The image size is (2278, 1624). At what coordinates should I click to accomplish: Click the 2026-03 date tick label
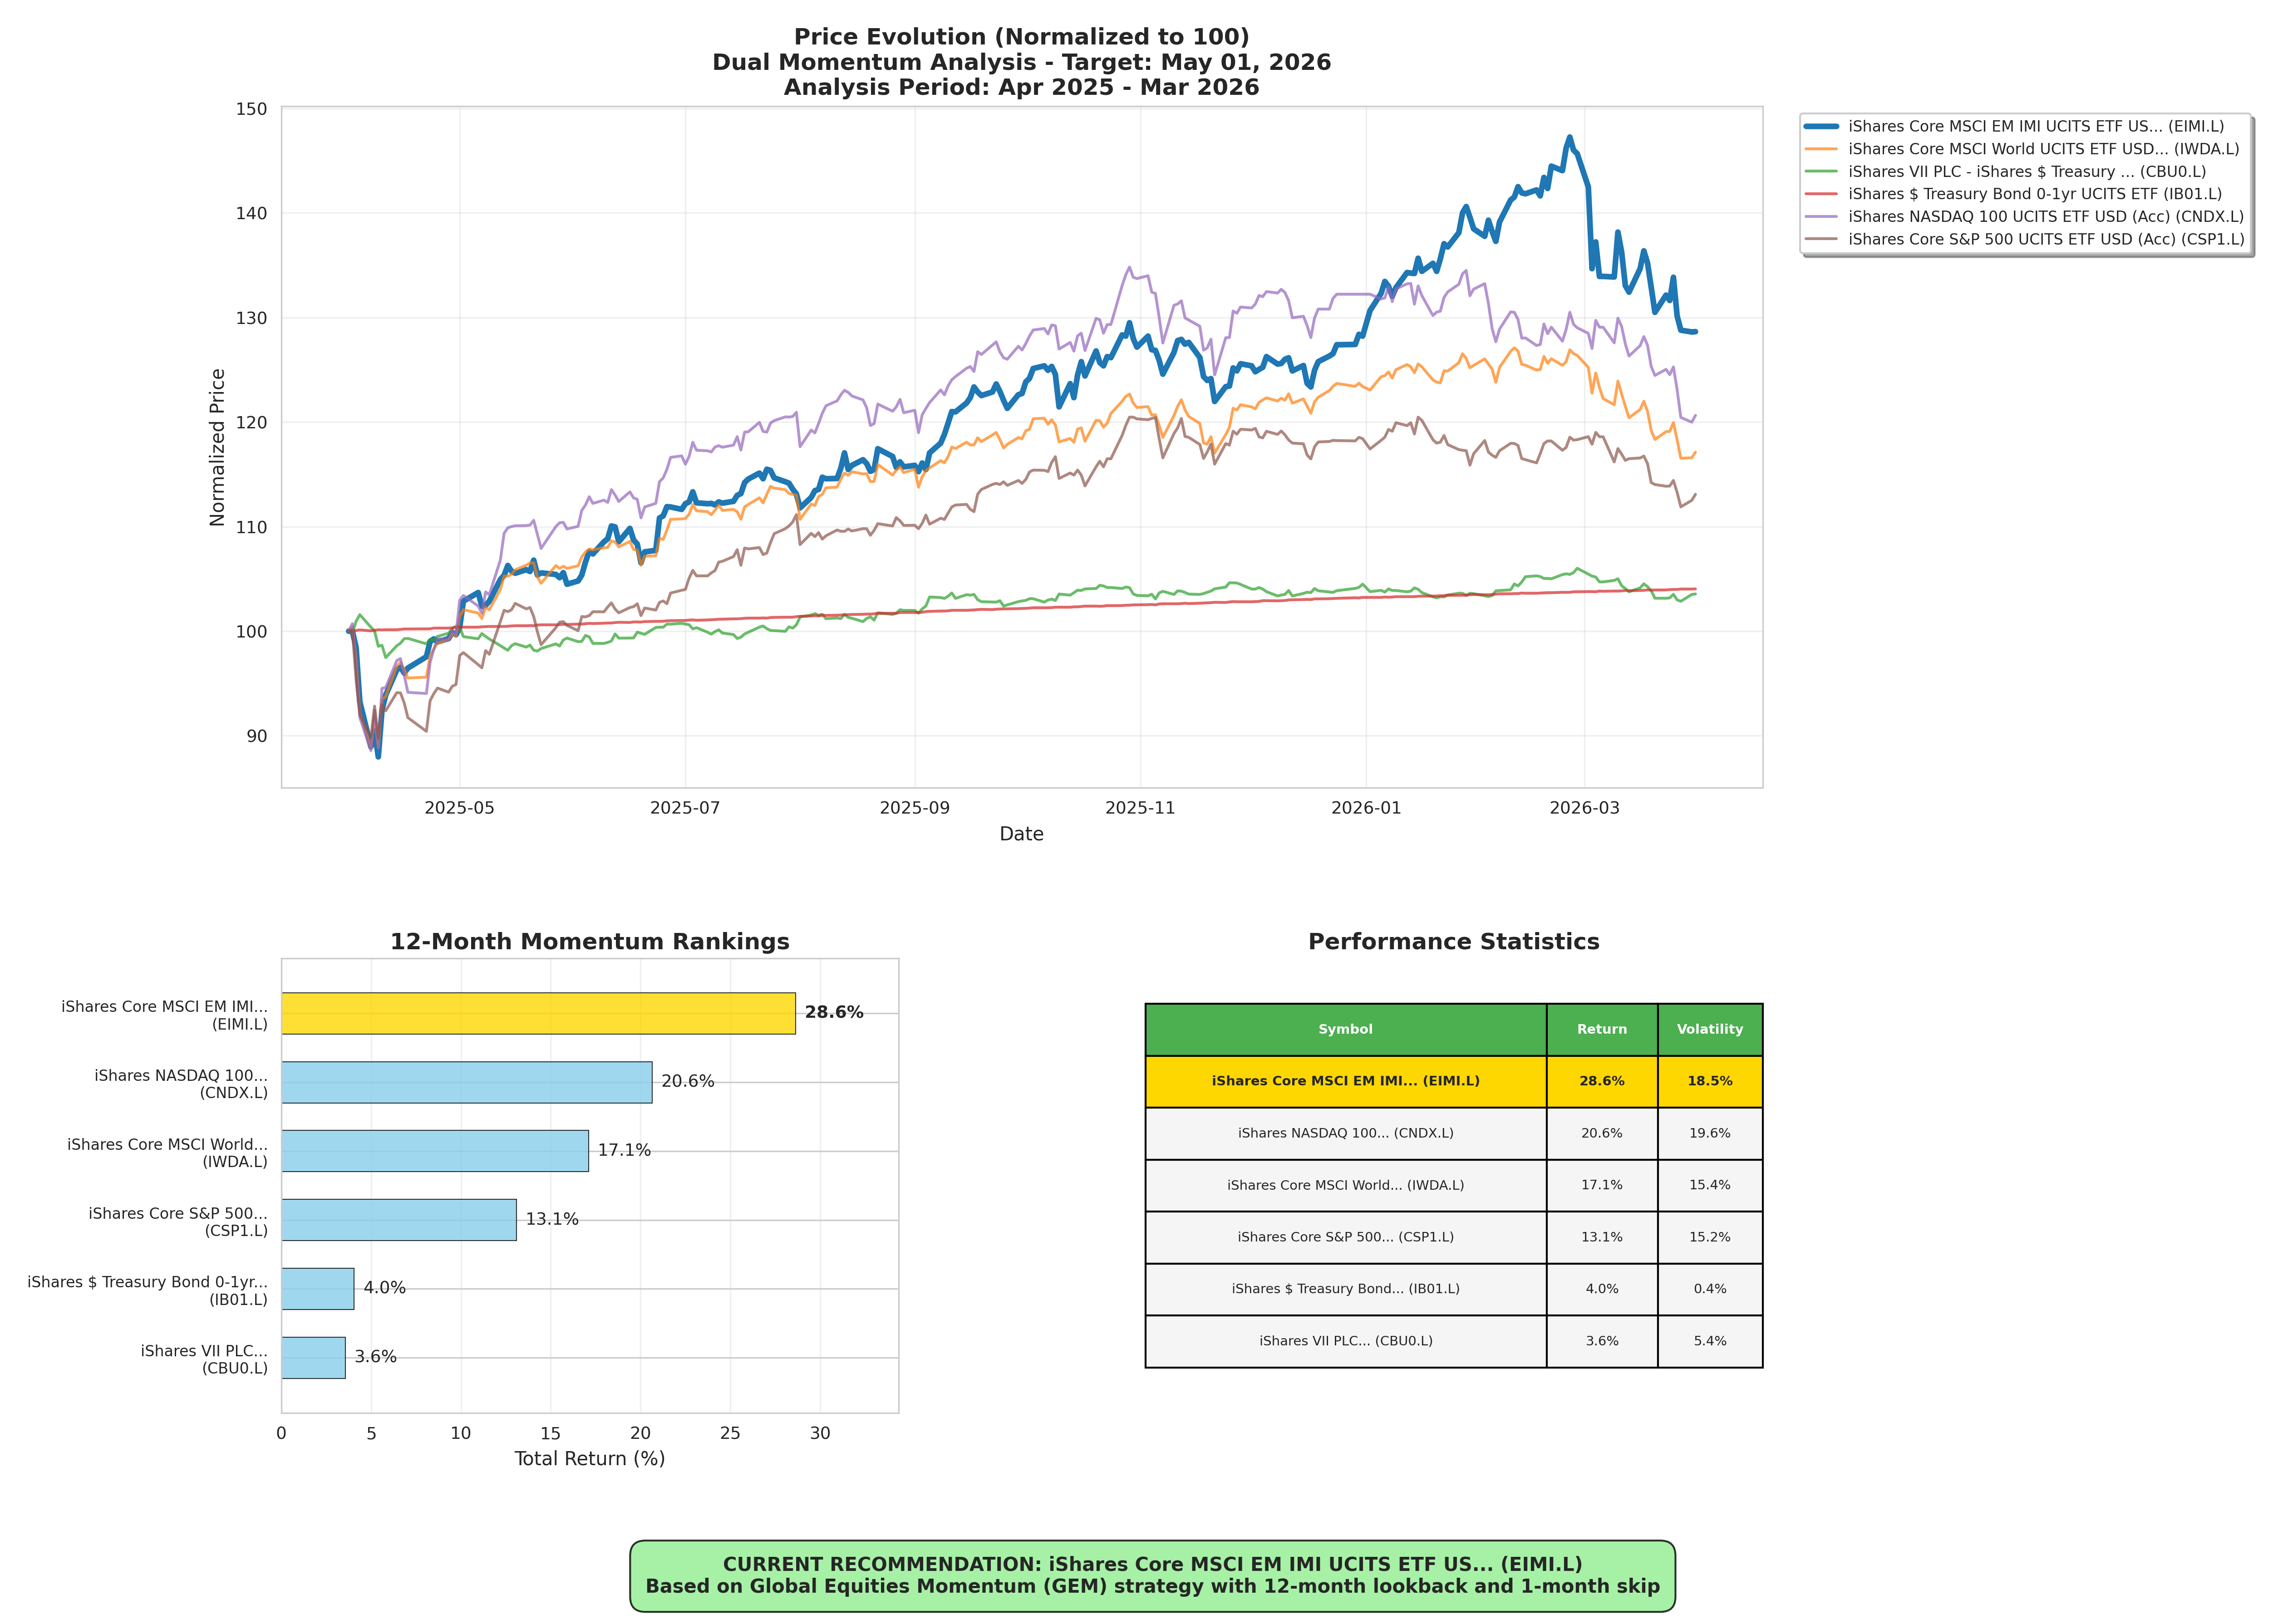click(1584, 808)
